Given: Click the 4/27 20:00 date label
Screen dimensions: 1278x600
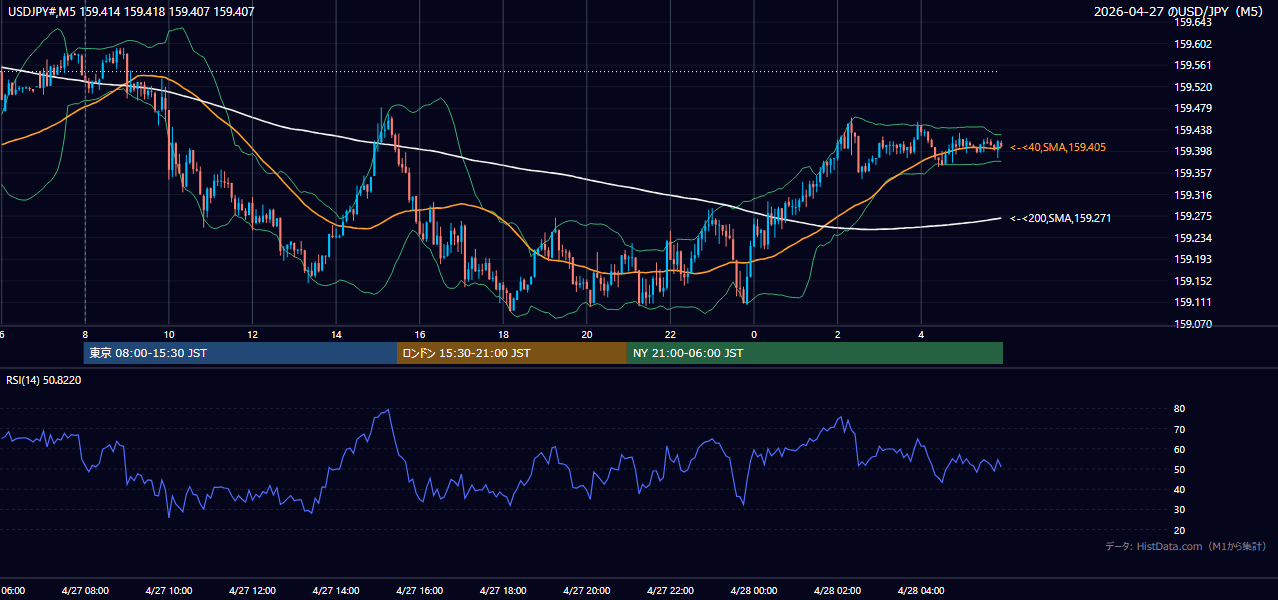Looking at the screenshot, I should click(586, 590).
